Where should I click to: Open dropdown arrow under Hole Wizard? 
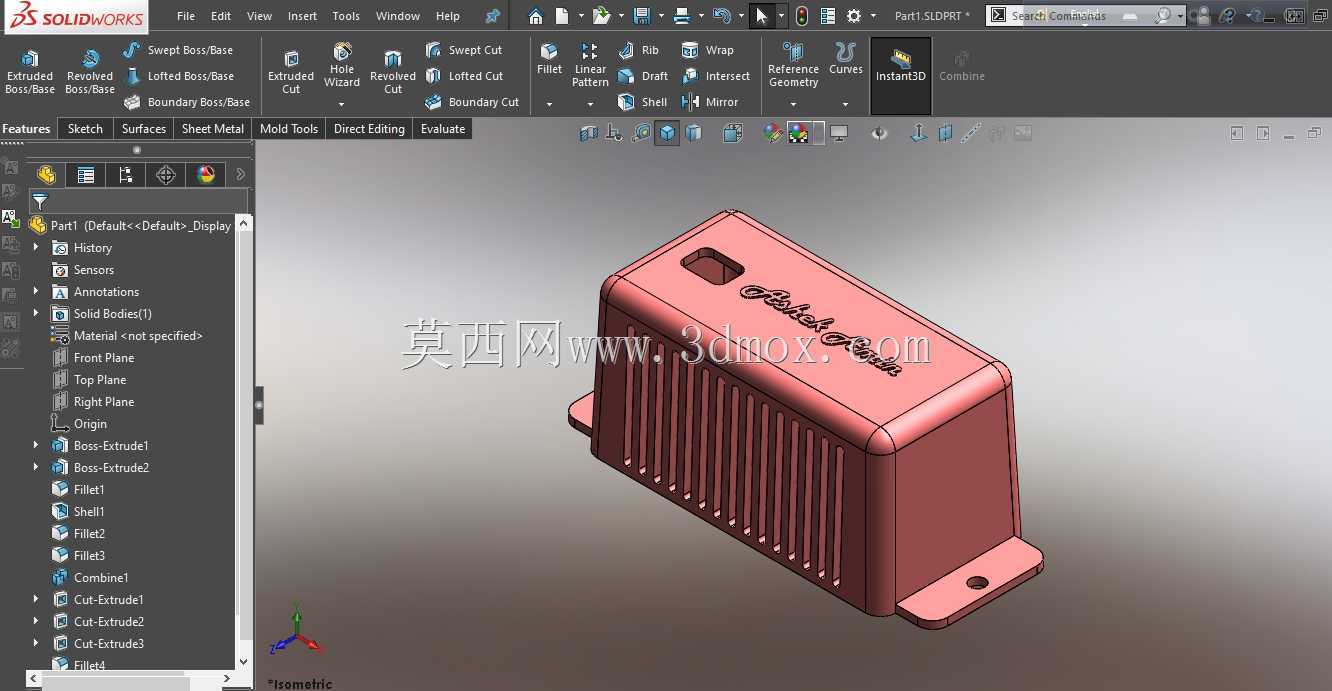tap(342, 104)
